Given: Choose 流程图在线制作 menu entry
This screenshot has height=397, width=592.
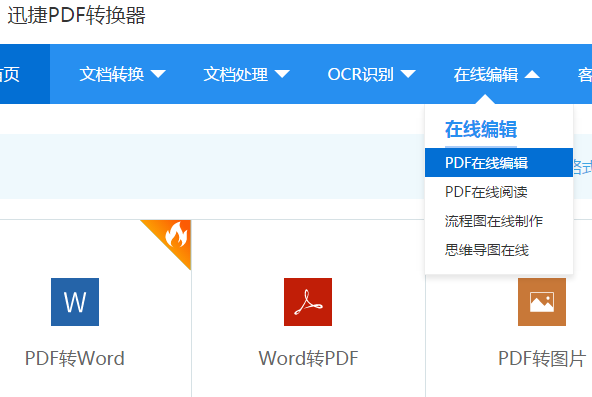Looking at the screenshot, I should coord(499,221).
